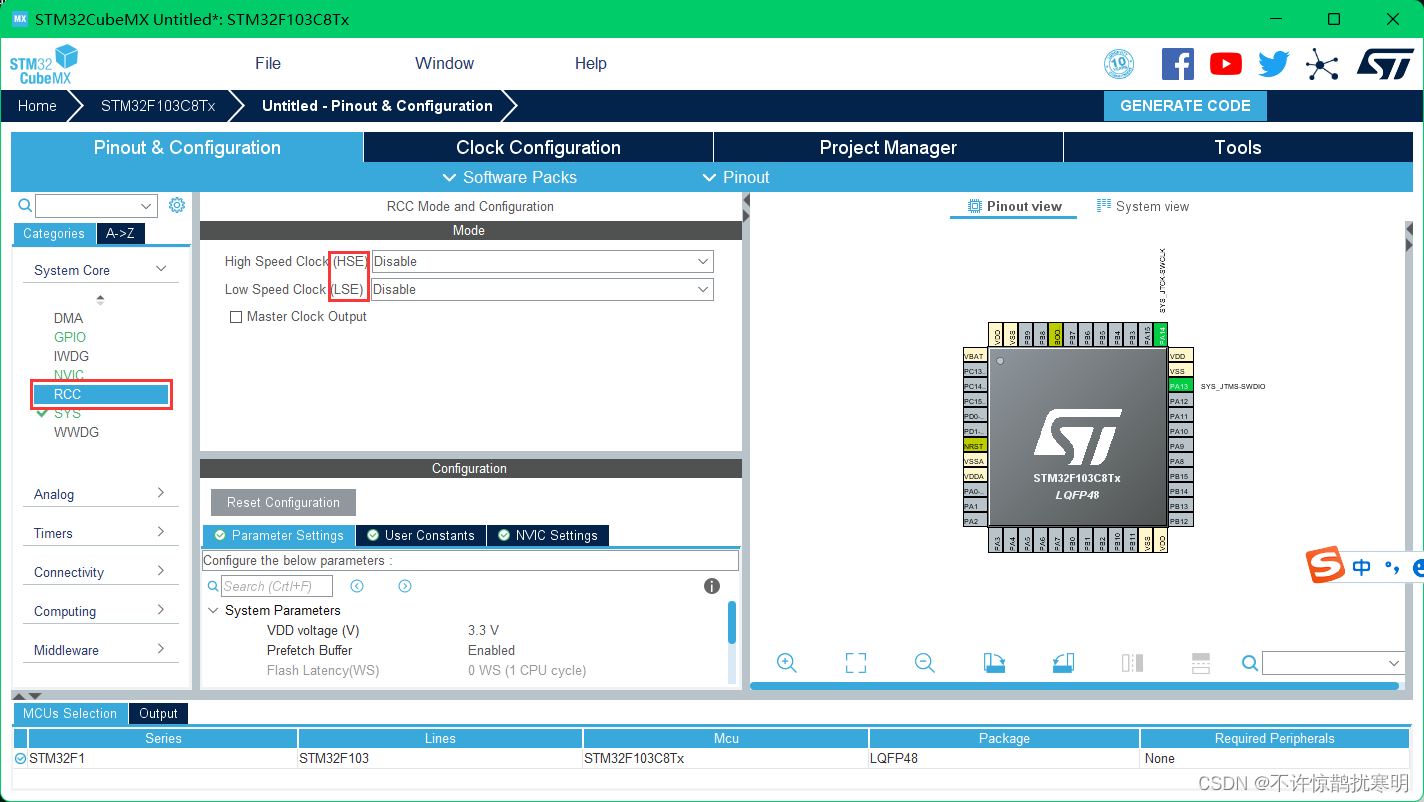The height and width of the screenshot is (802, 1424).
Task: Click the left sidebar search magnifier
Action: coord(25,206)
